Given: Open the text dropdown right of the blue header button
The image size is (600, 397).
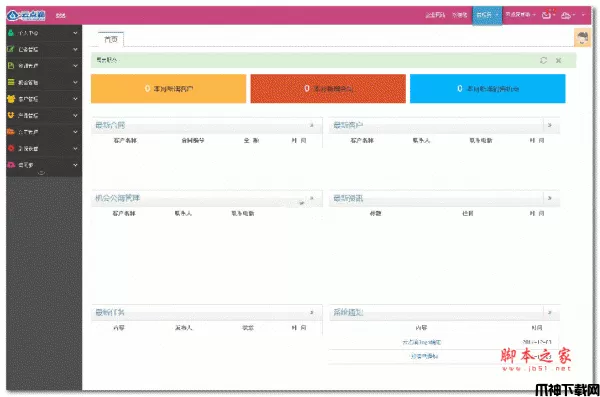Looking at the screenshot, I should click(x=520, y=15).
